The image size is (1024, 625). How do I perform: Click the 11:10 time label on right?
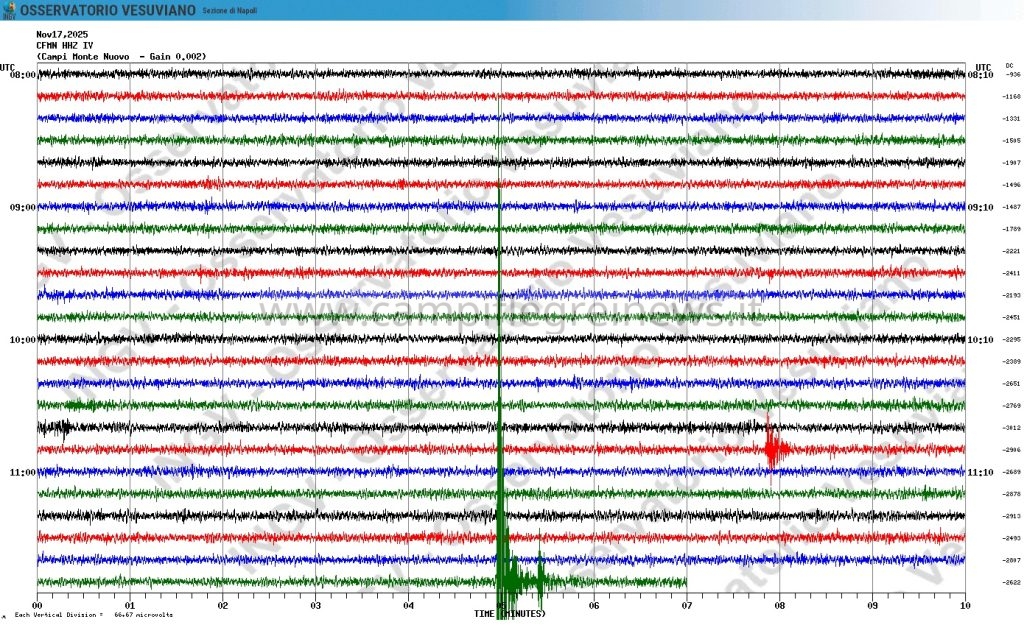point(980,472)
